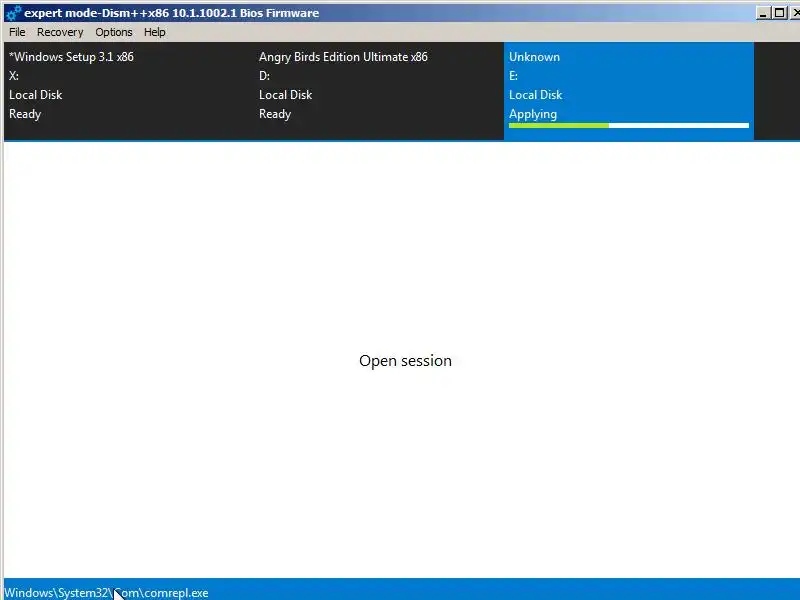Select the Angry Birds Edition Ultimate x86 tile

coord(379,90)
